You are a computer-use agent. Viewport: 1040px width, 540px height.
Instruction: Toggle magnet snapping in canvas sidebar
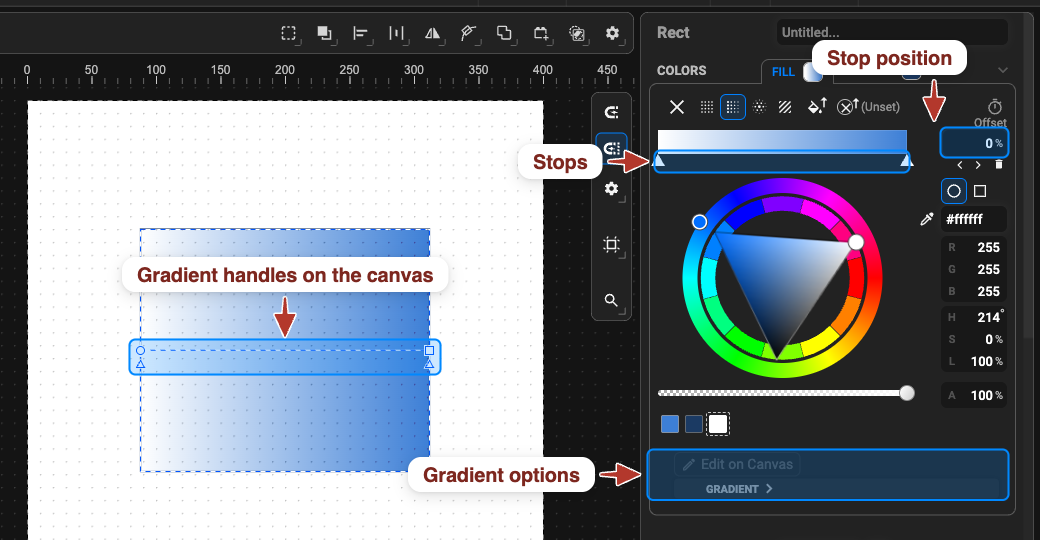pyautogui.click(x=612, y=112)
